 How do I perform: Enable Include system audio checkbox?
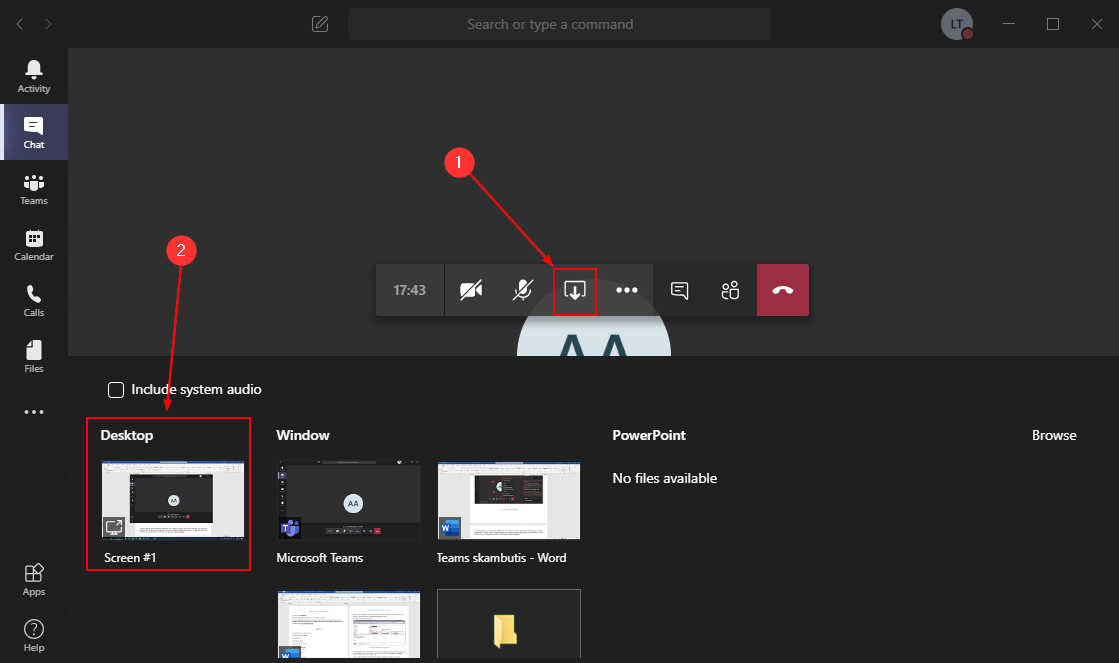(116, 390)
